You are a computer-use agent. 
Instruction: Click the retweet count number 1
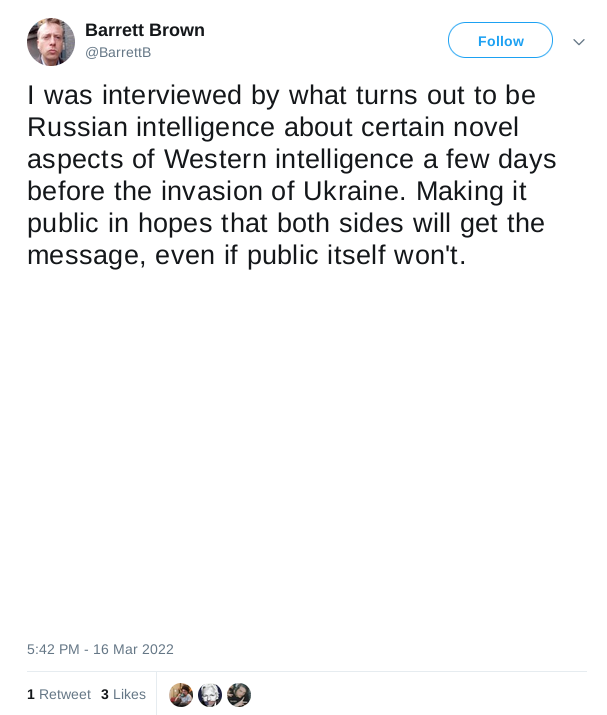pos(31,694)
